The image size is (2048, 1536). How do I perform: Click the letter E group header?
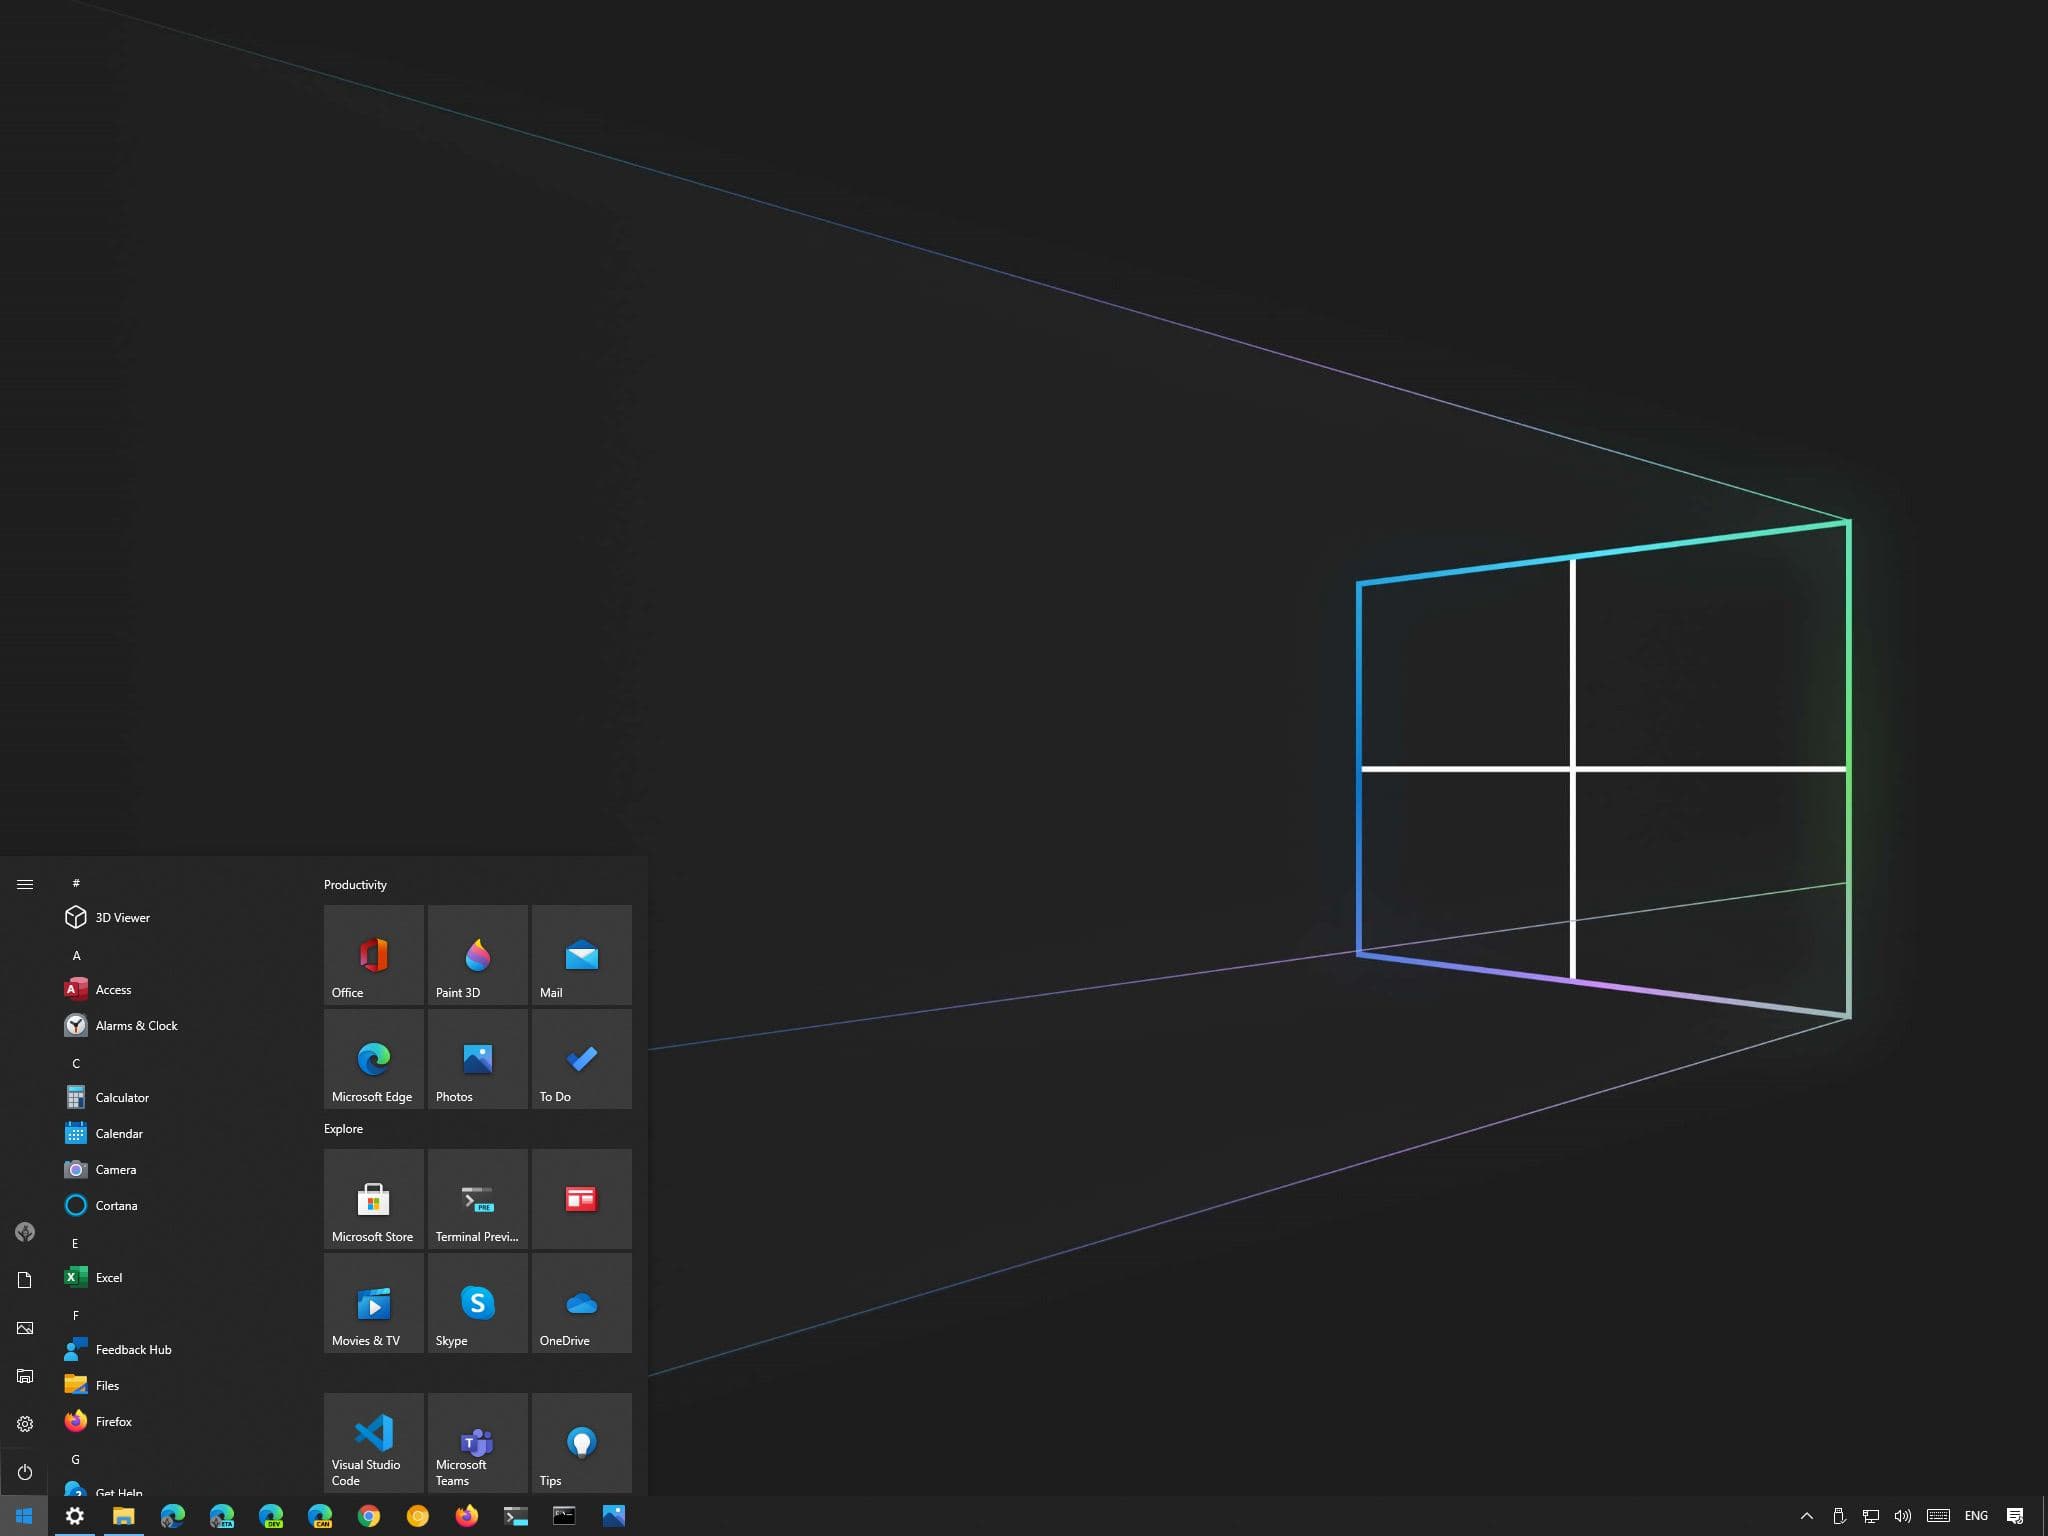point(75,1244)
